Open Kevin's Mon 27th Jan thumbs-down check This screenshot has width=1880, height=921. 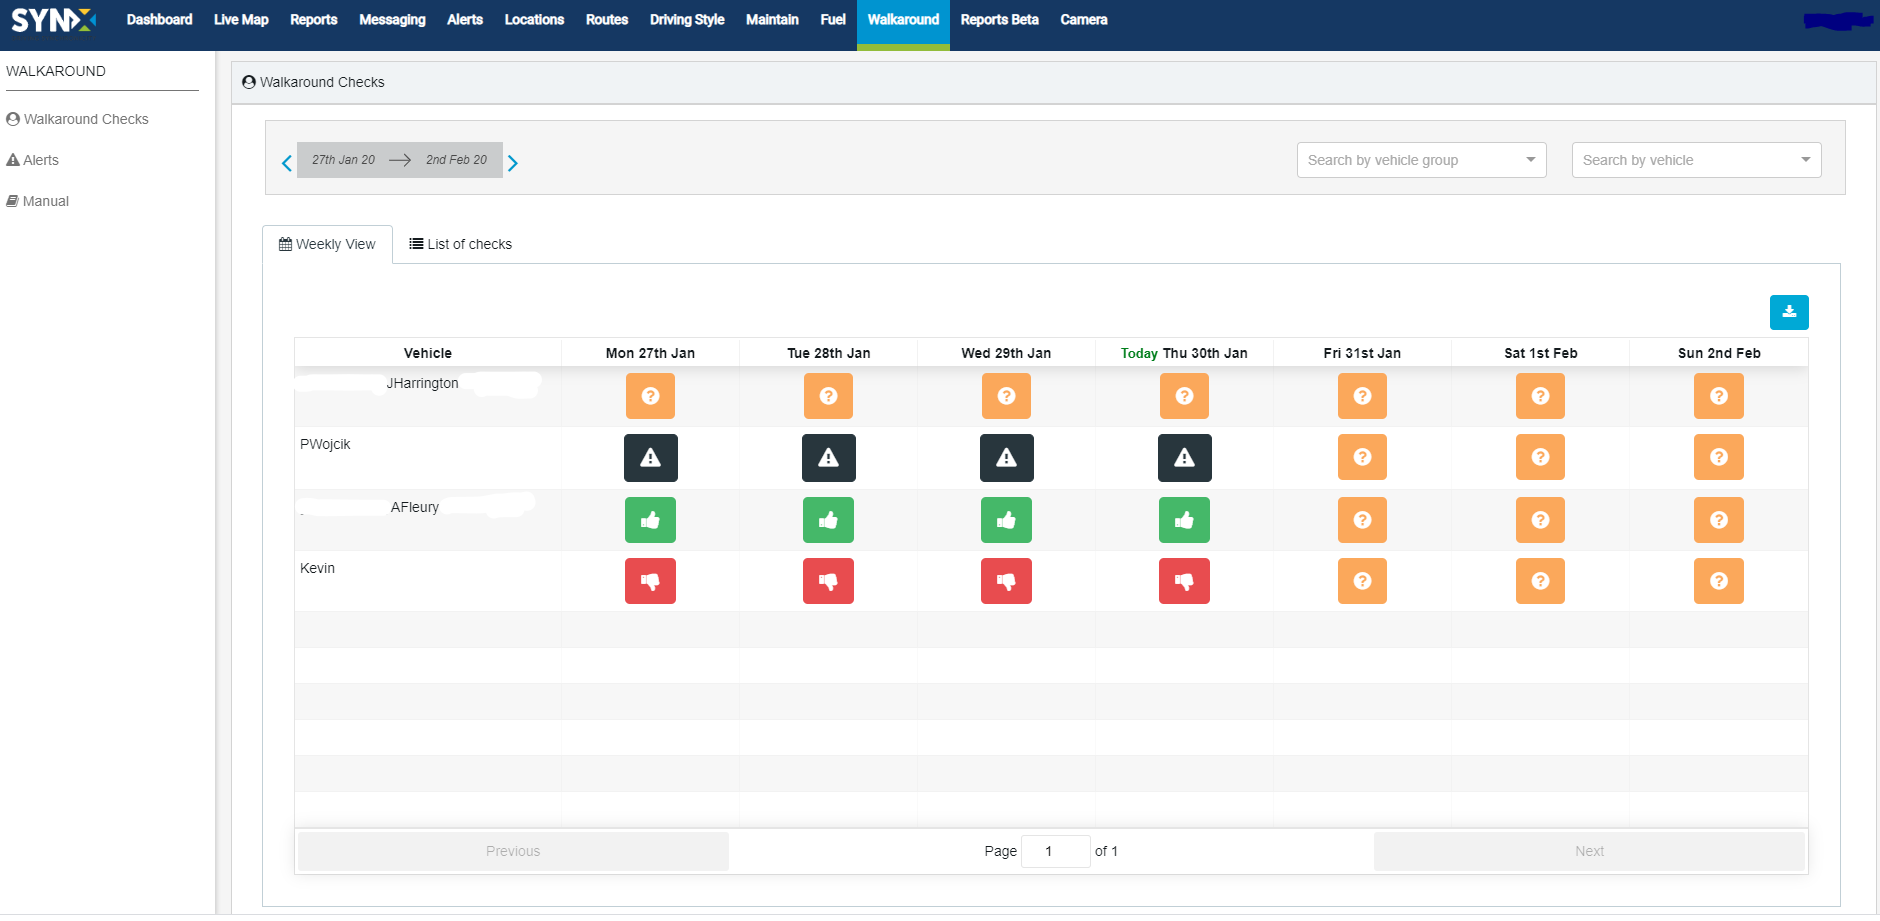pyautogui.click(x=650, y=581)
